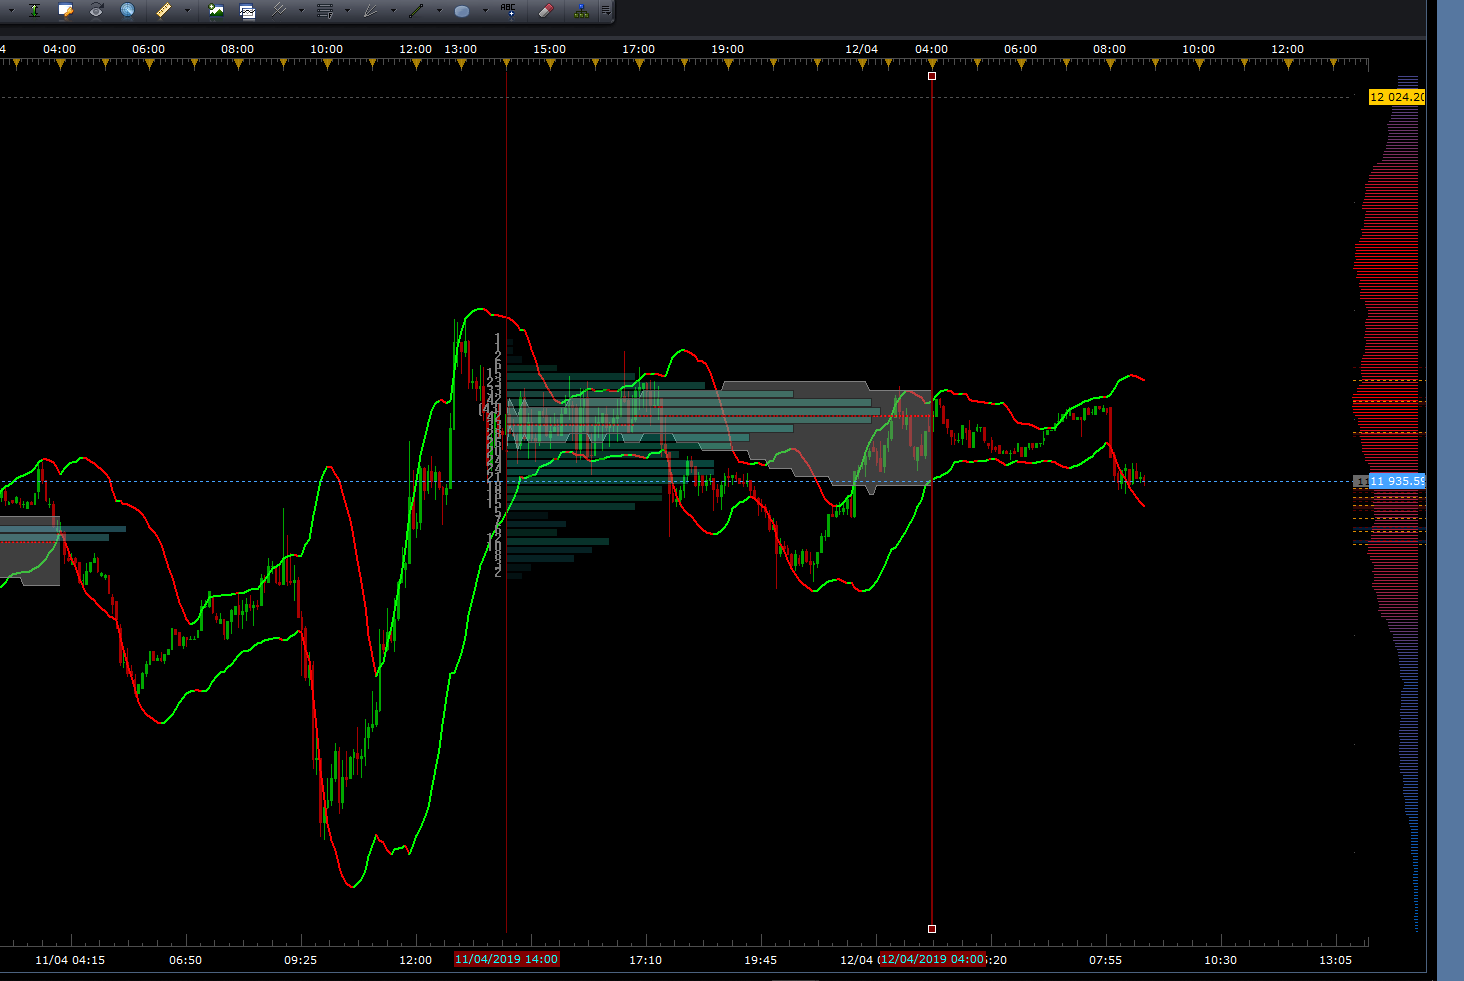Open dropdown next to trend line tool
This screenshot has height=981, width=1464.
439,11
